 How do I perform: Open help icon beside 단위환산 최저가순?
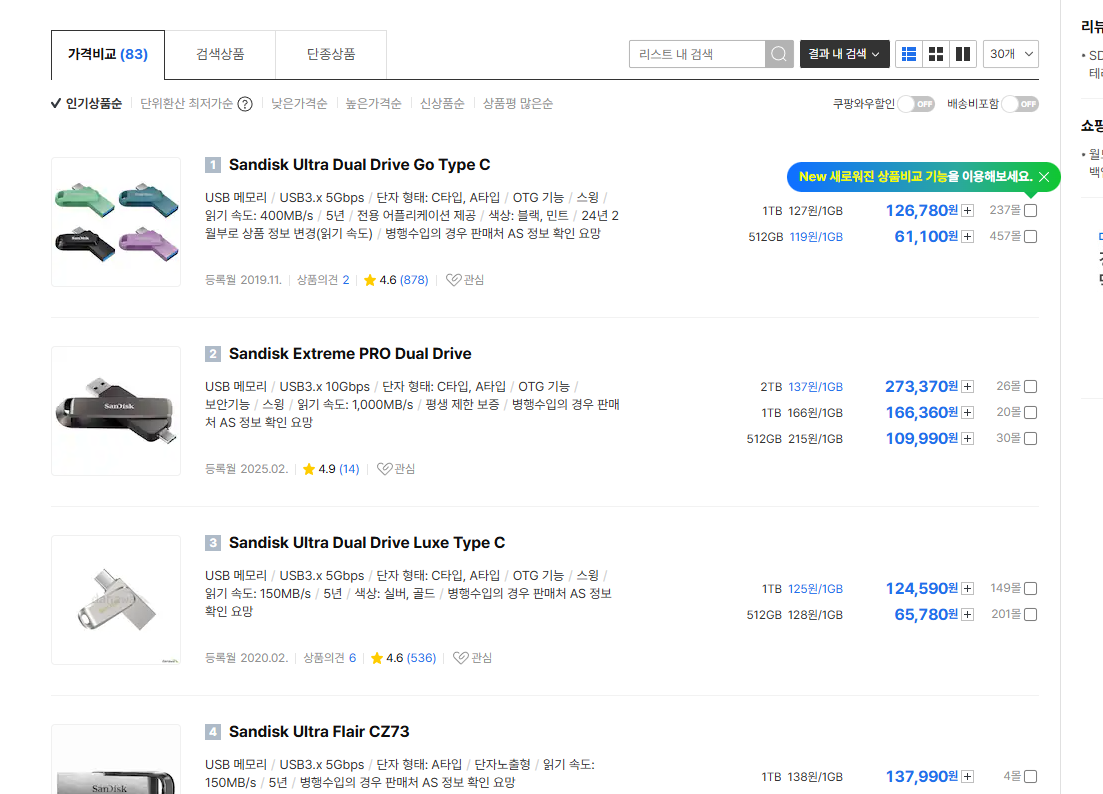245,104
